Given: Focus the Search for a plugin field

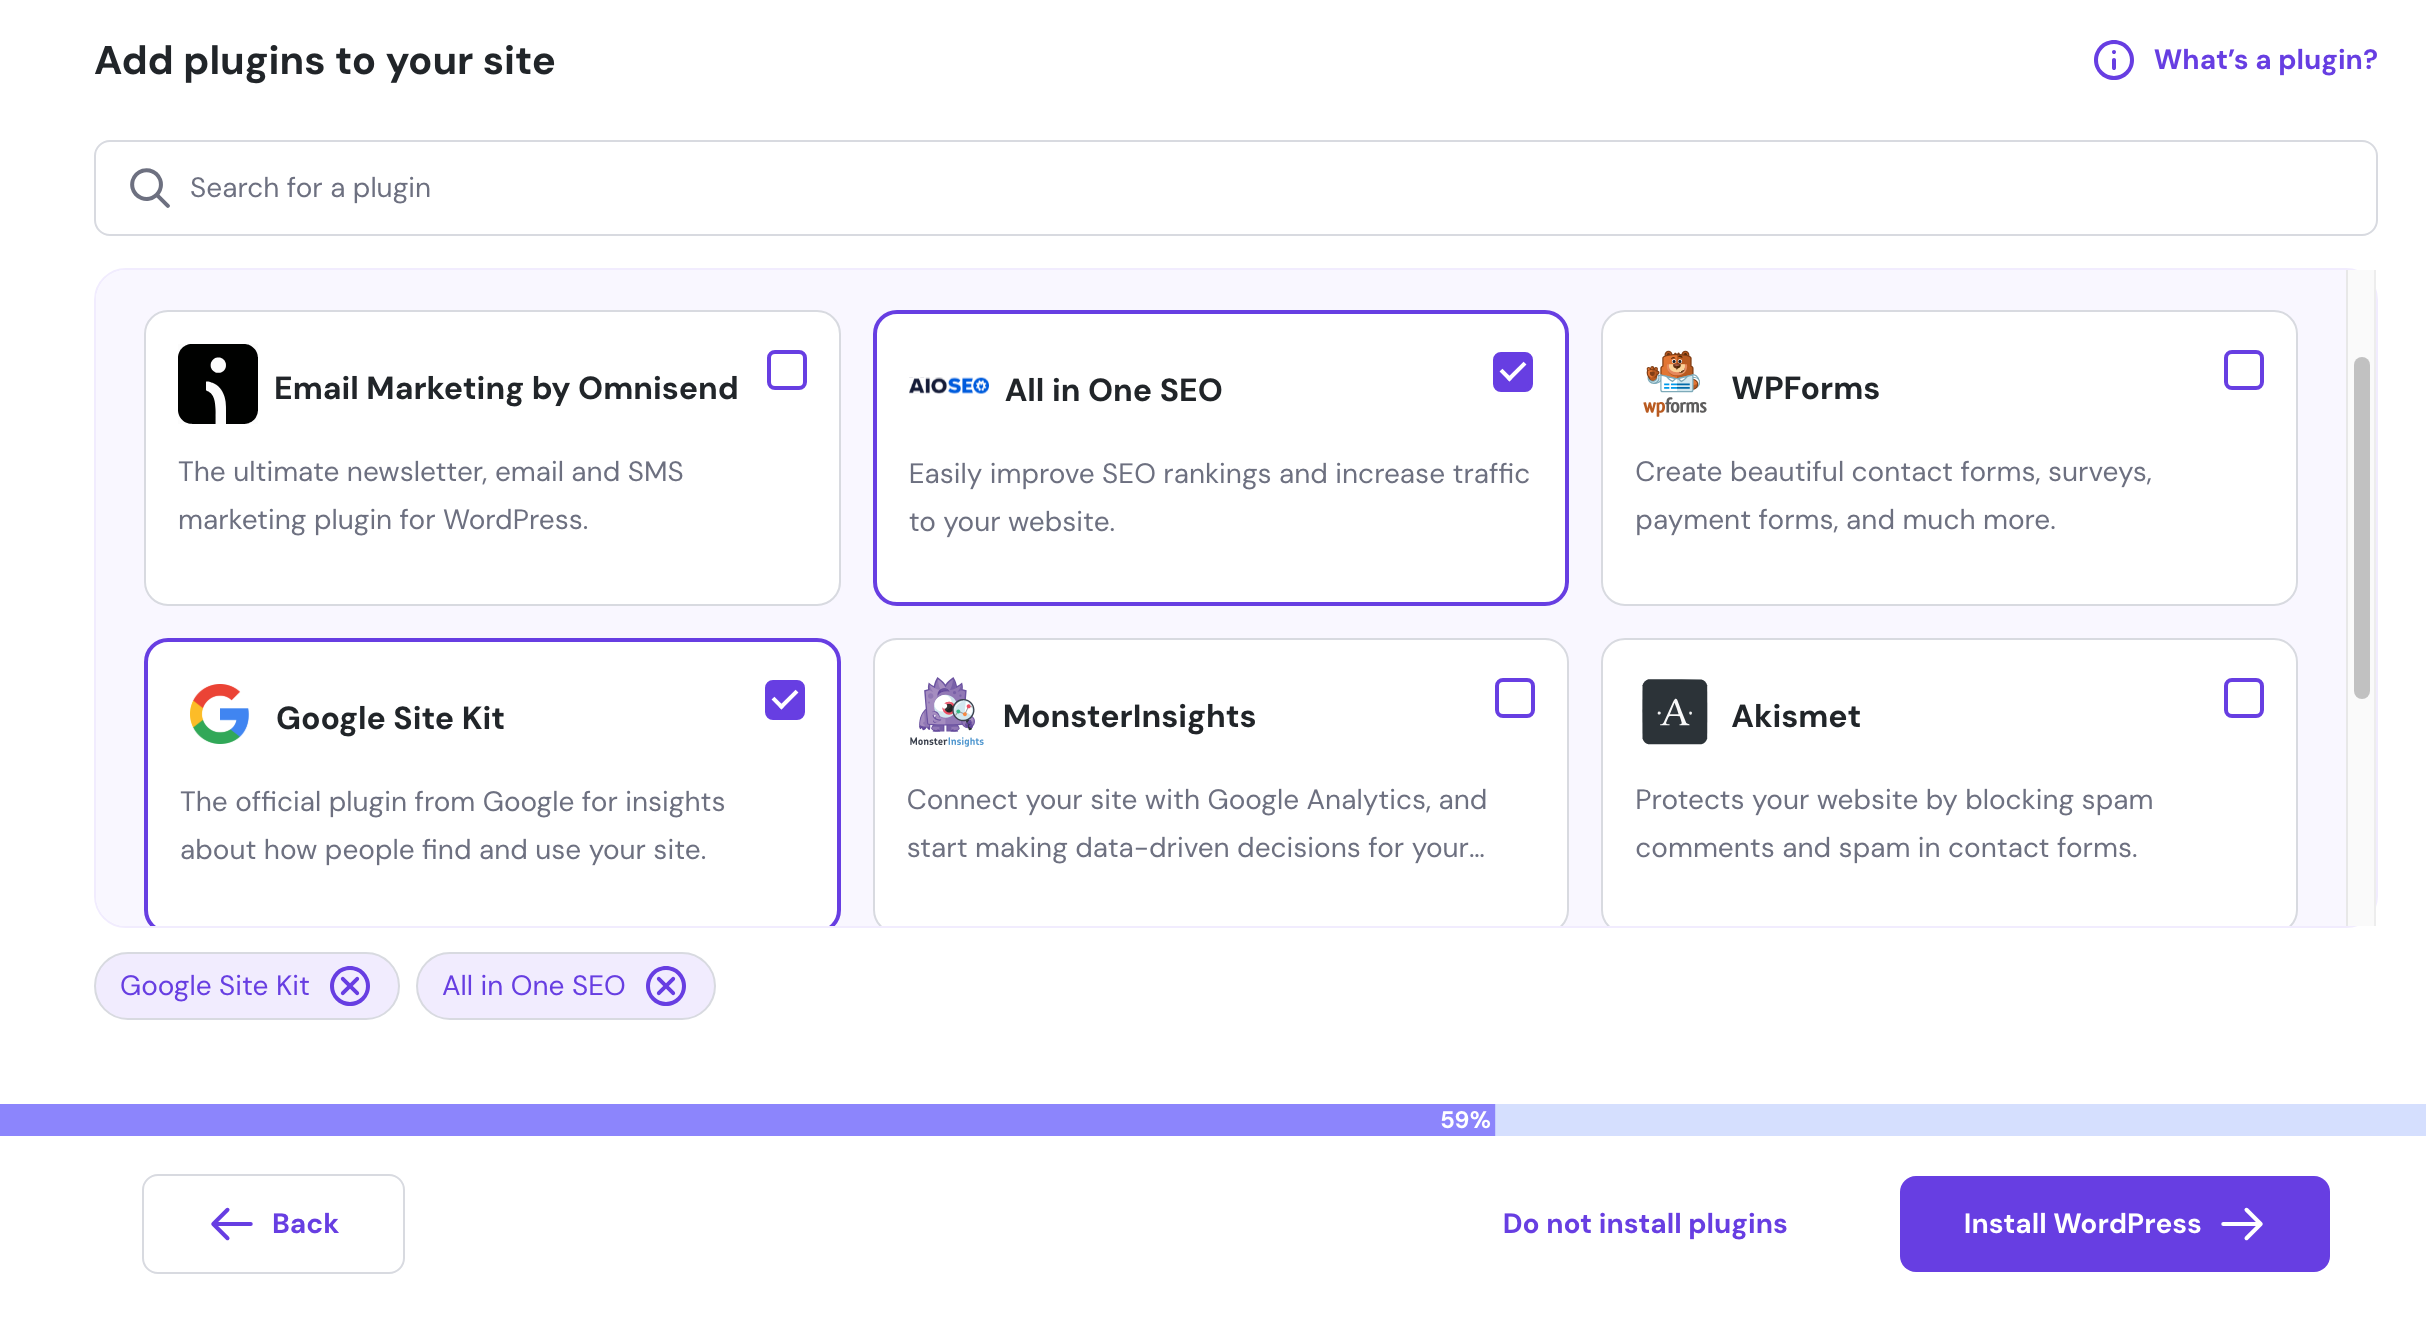Looking at the screenshot, I should click(x=1235, y=188).
